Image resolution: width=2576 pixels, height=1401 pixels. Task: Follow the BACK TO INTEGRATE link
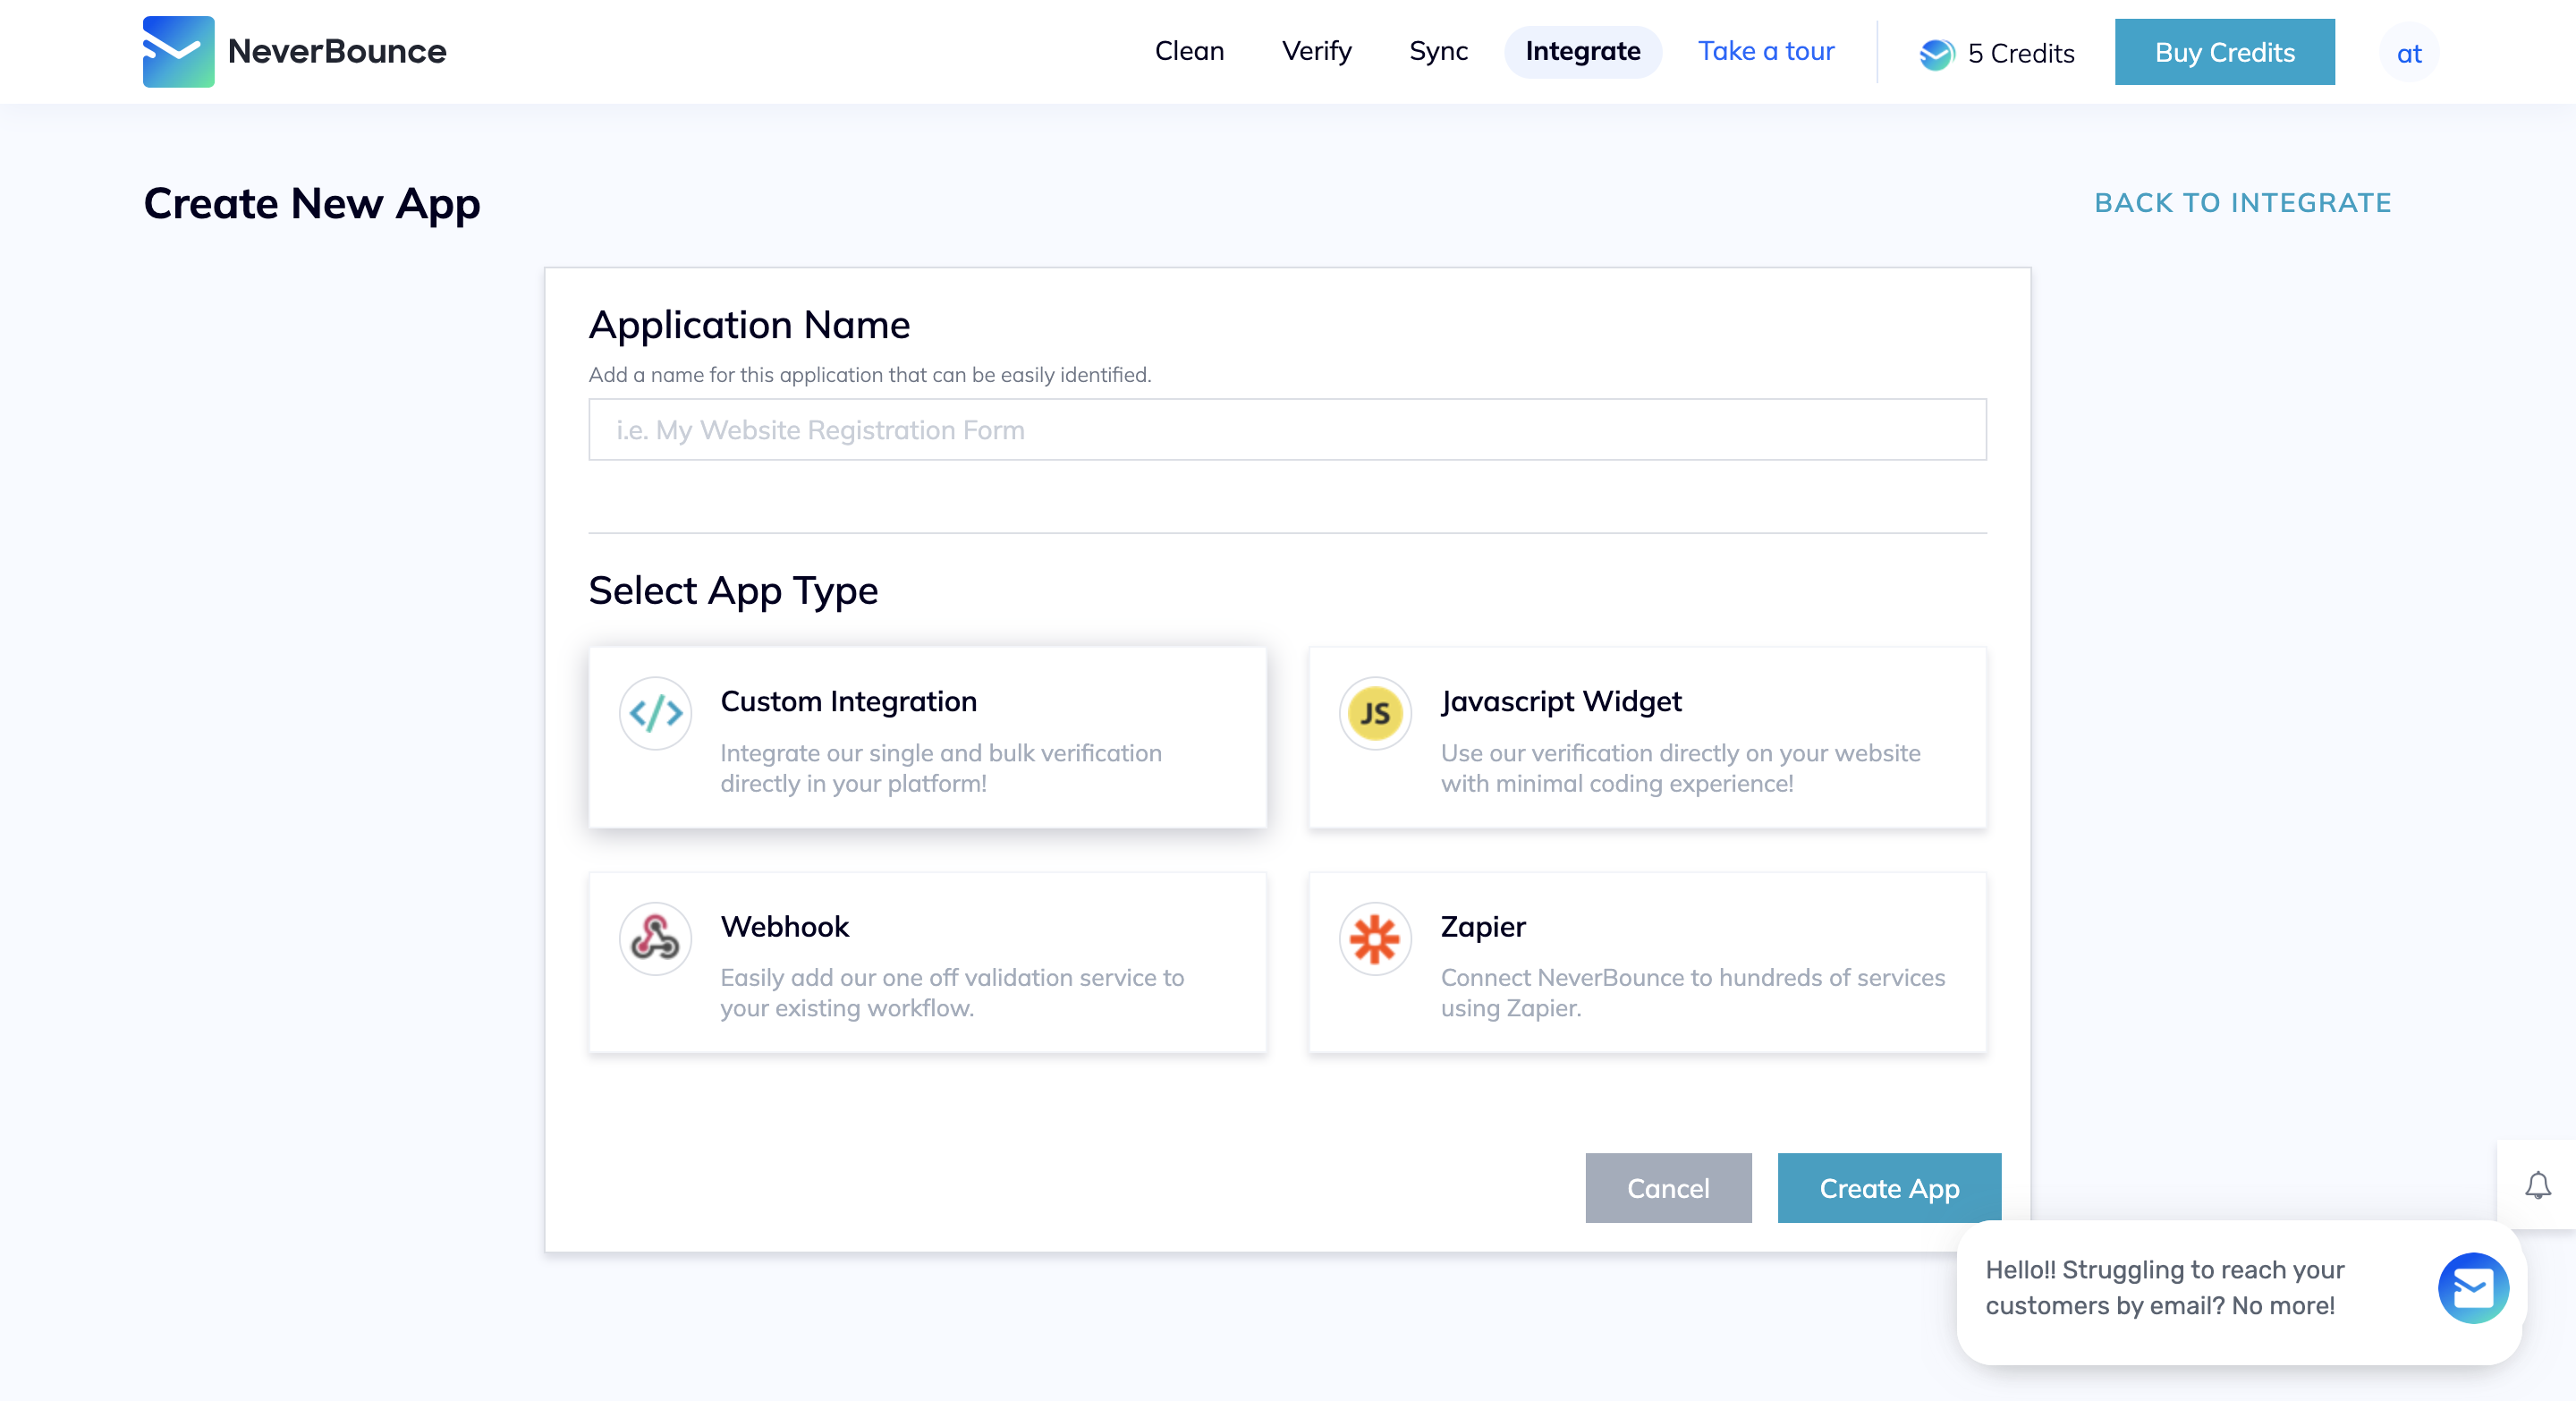2243,203
